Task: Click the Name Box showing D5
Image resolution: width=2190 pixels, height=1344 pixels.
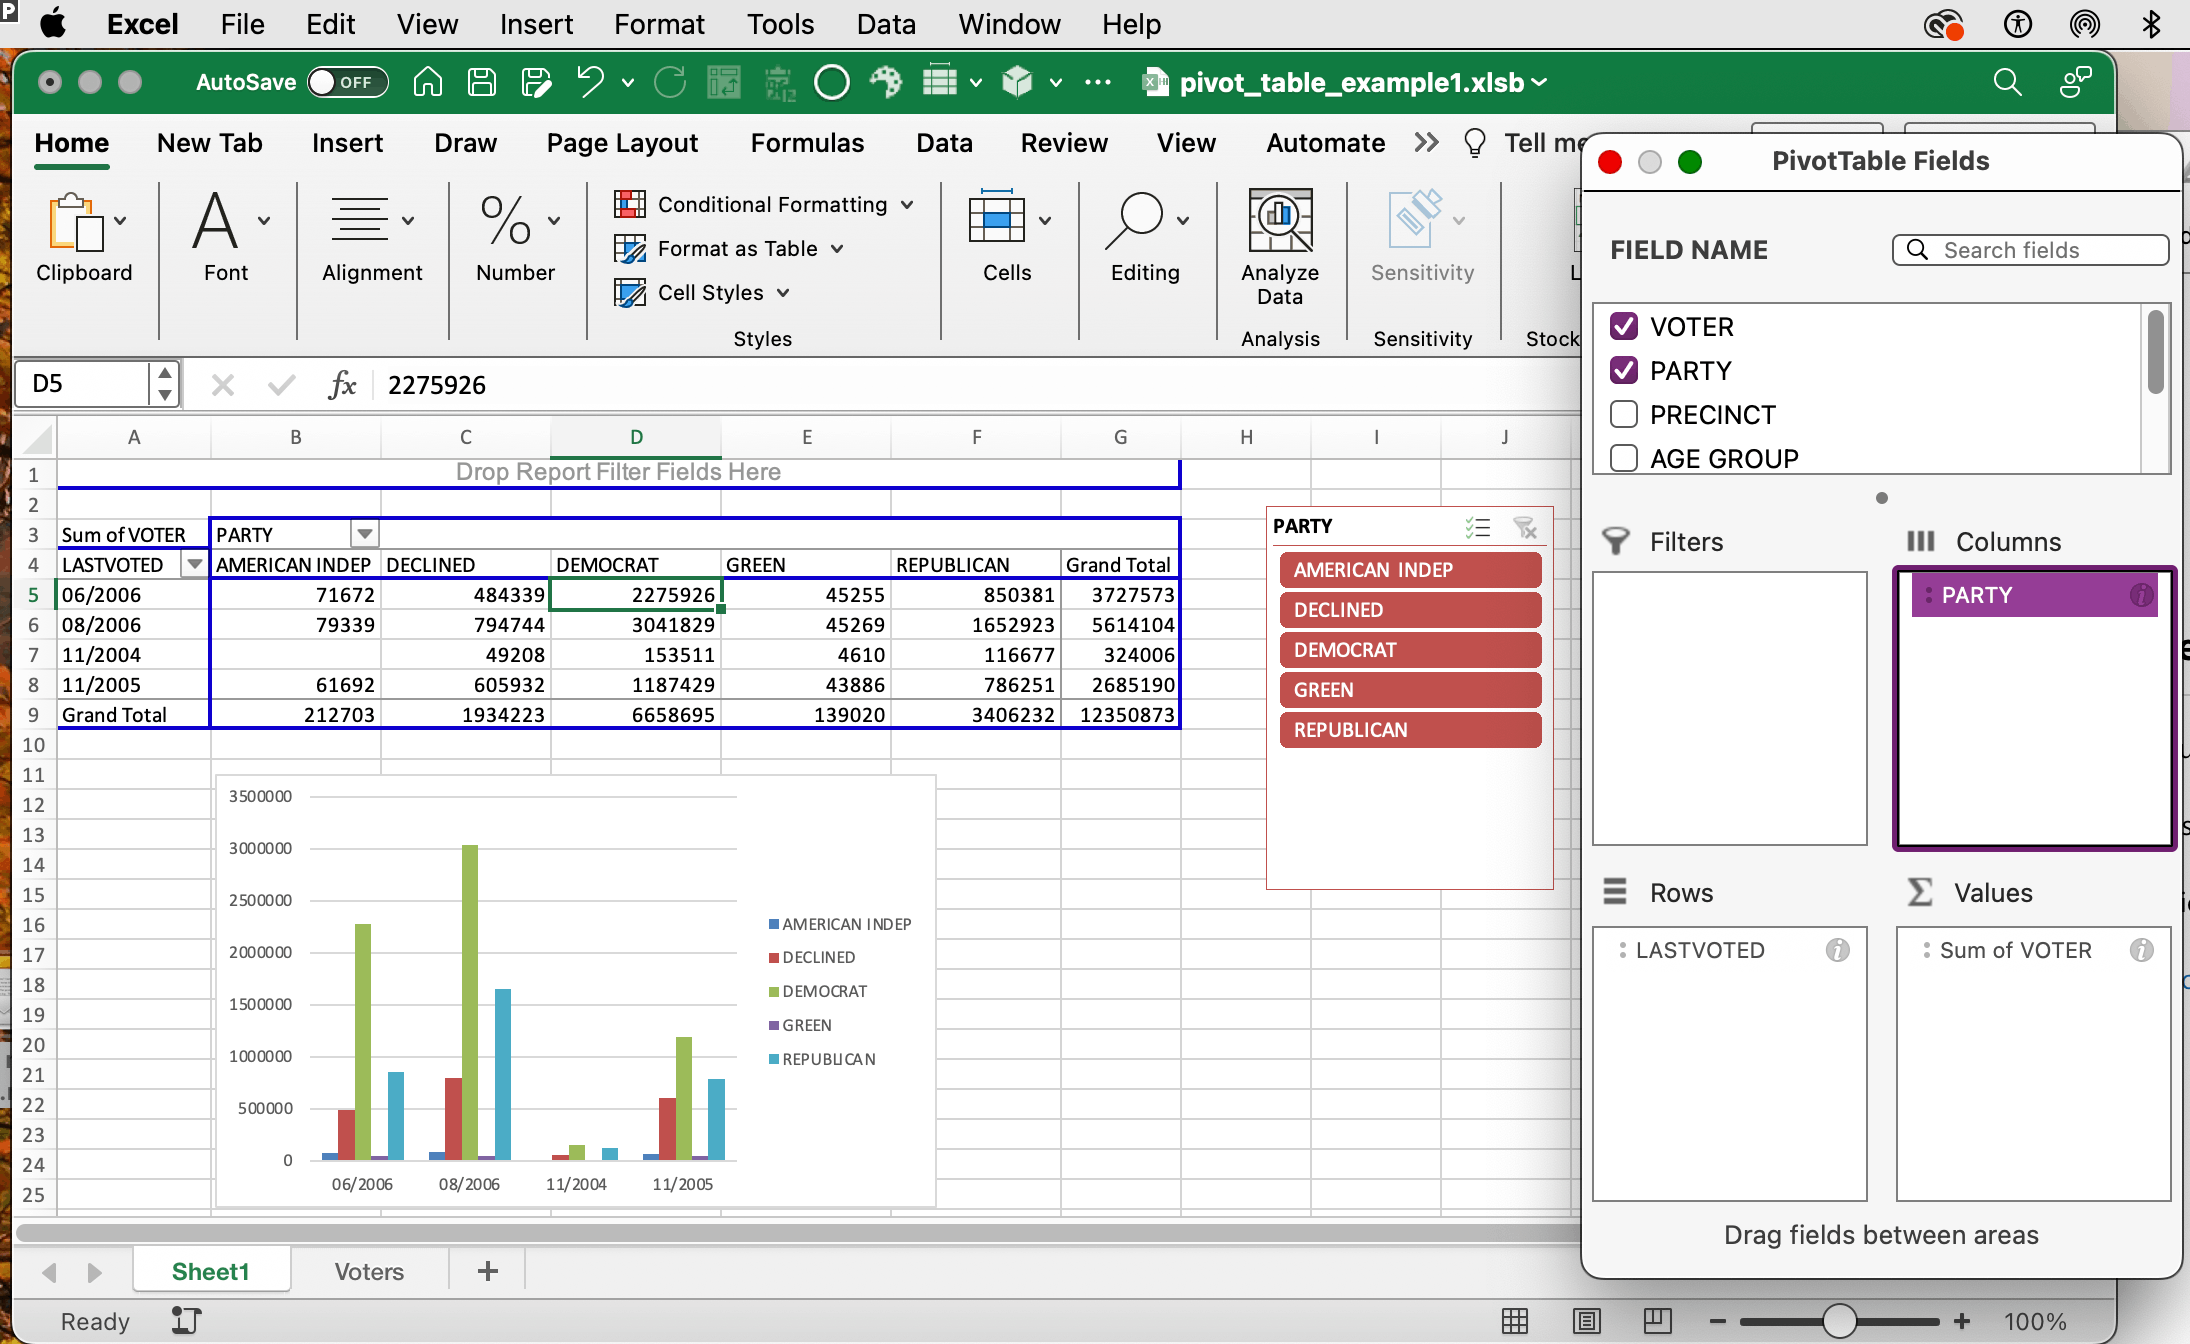Action: pos(82,384)
